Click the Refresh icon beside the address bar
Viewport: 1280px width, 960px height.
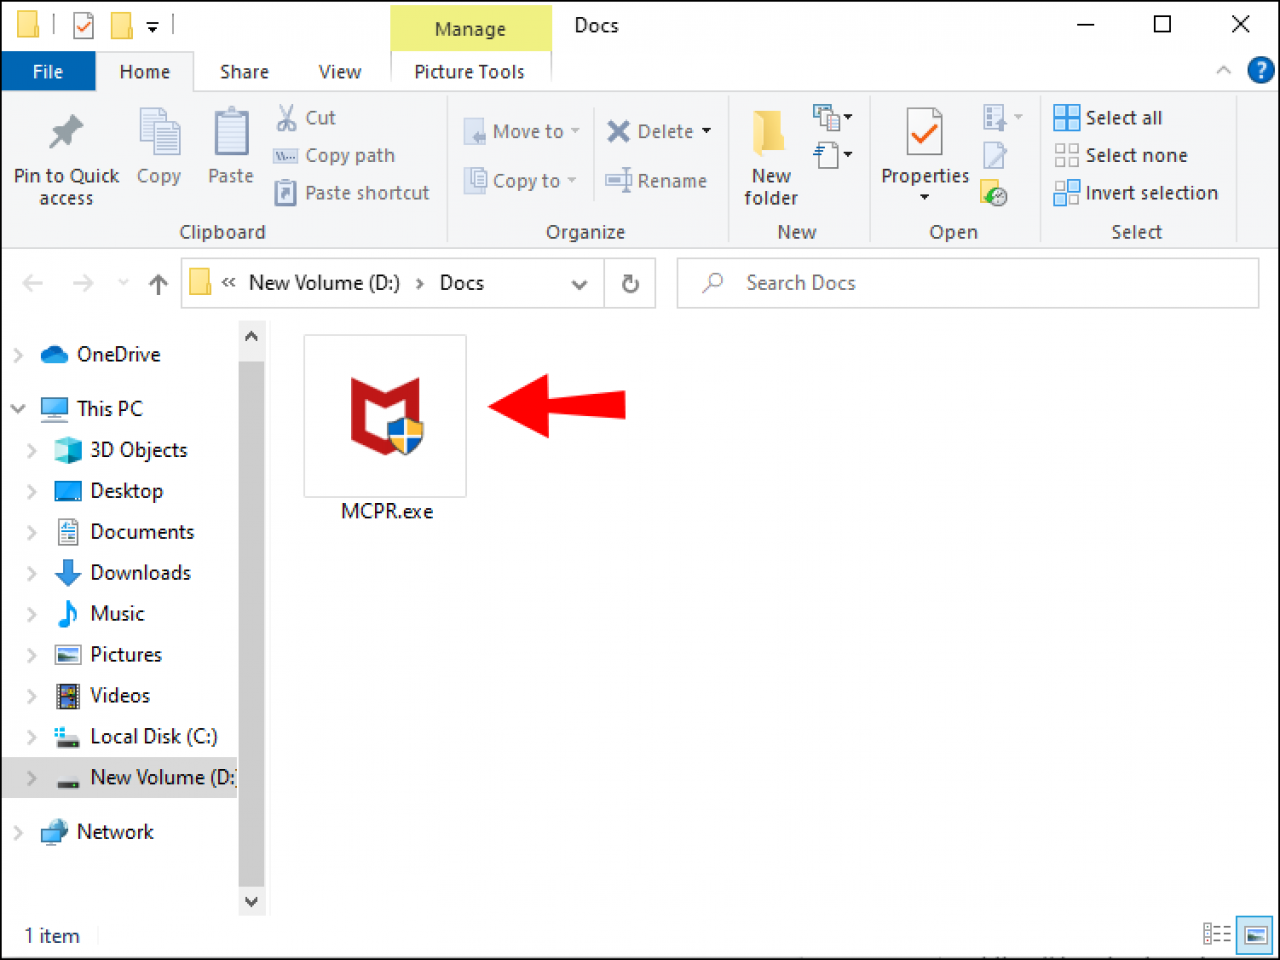coord(630,283)
